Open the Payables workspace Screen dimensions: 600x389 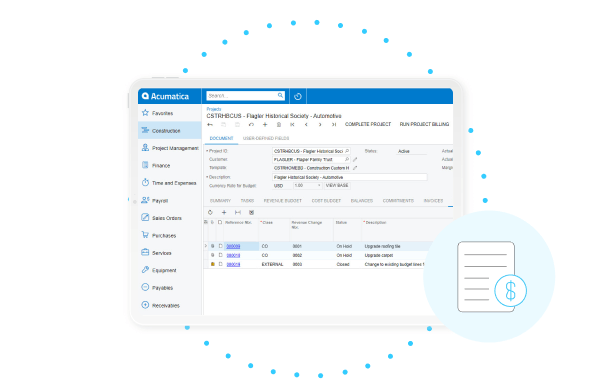point(170,288)
